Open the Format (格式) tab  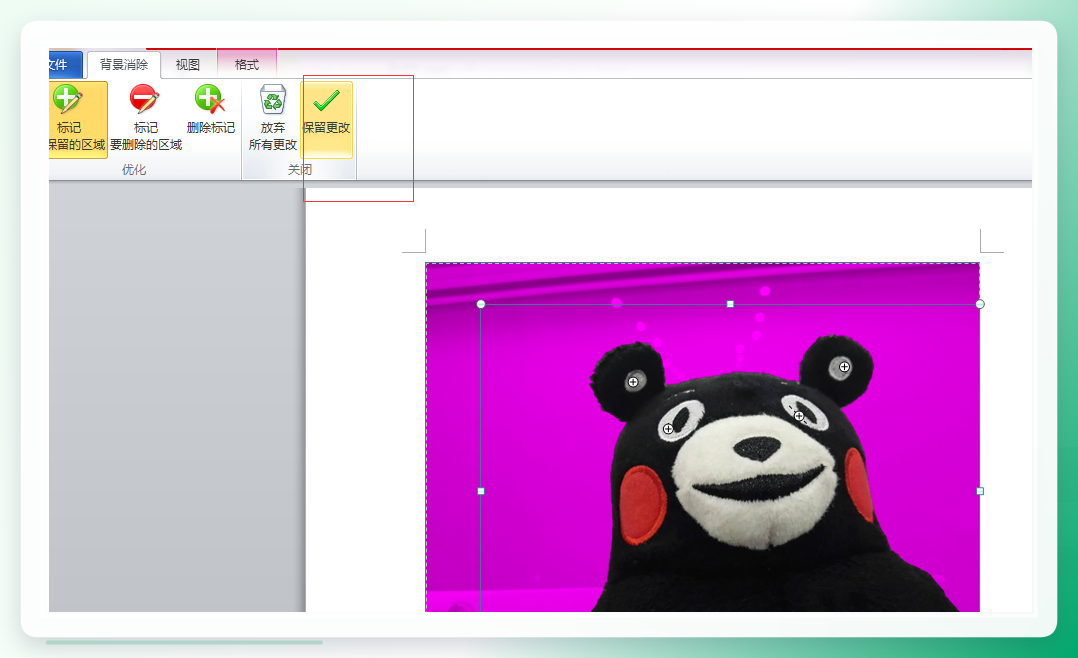(247, 65)
